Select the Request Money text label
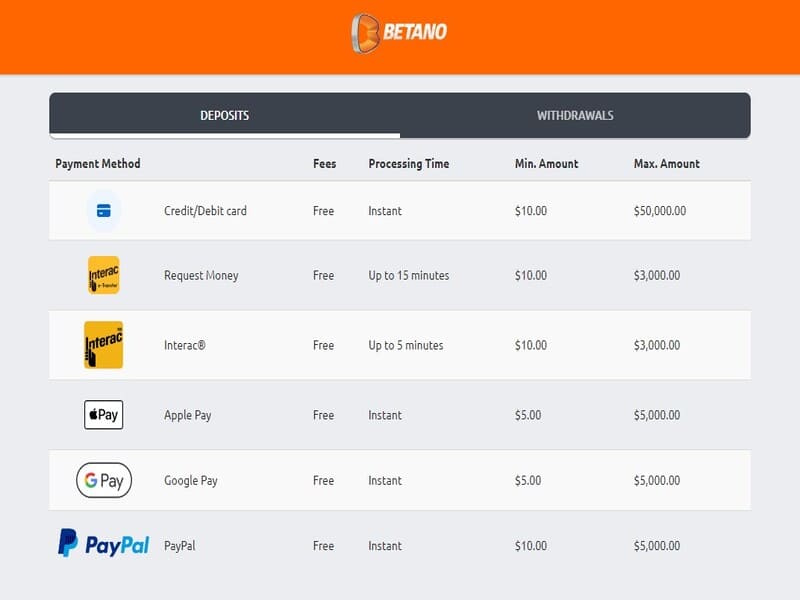The image size is (800, 600). tap(201, 276)
